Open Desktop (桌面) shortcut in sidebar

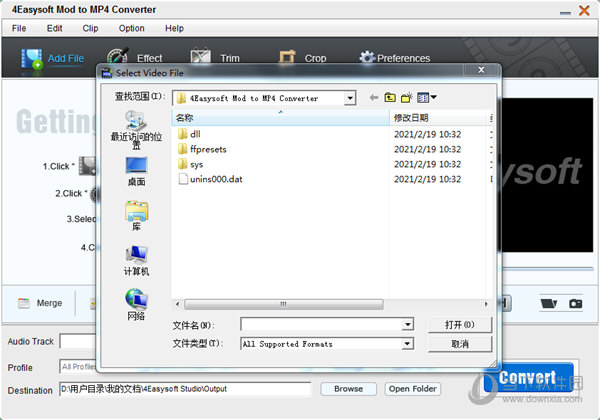pos(136,171)
